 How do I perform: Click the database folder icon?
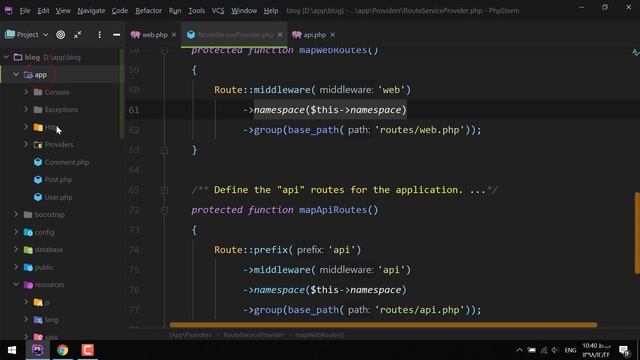pyautogui.click(x=28, y=250)
